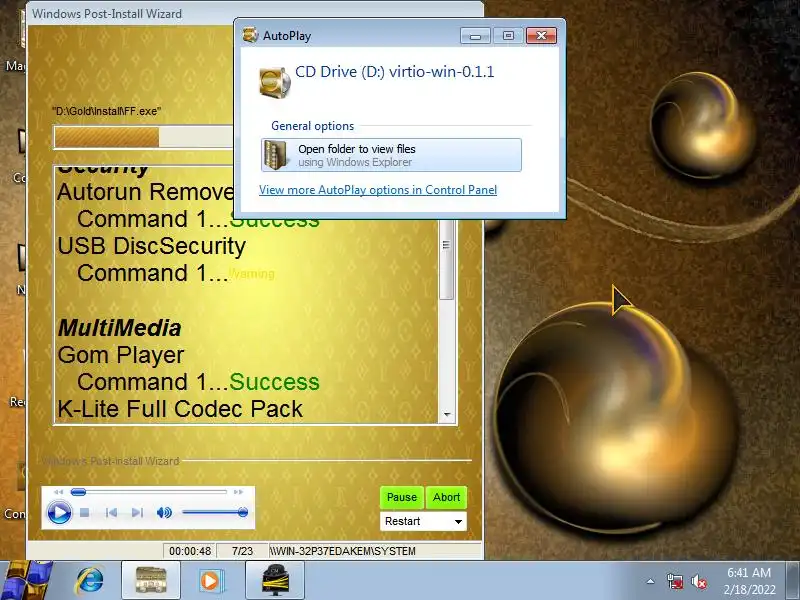Click the 7/23 progress counter
800x600 pixels.
pos(242,551)
